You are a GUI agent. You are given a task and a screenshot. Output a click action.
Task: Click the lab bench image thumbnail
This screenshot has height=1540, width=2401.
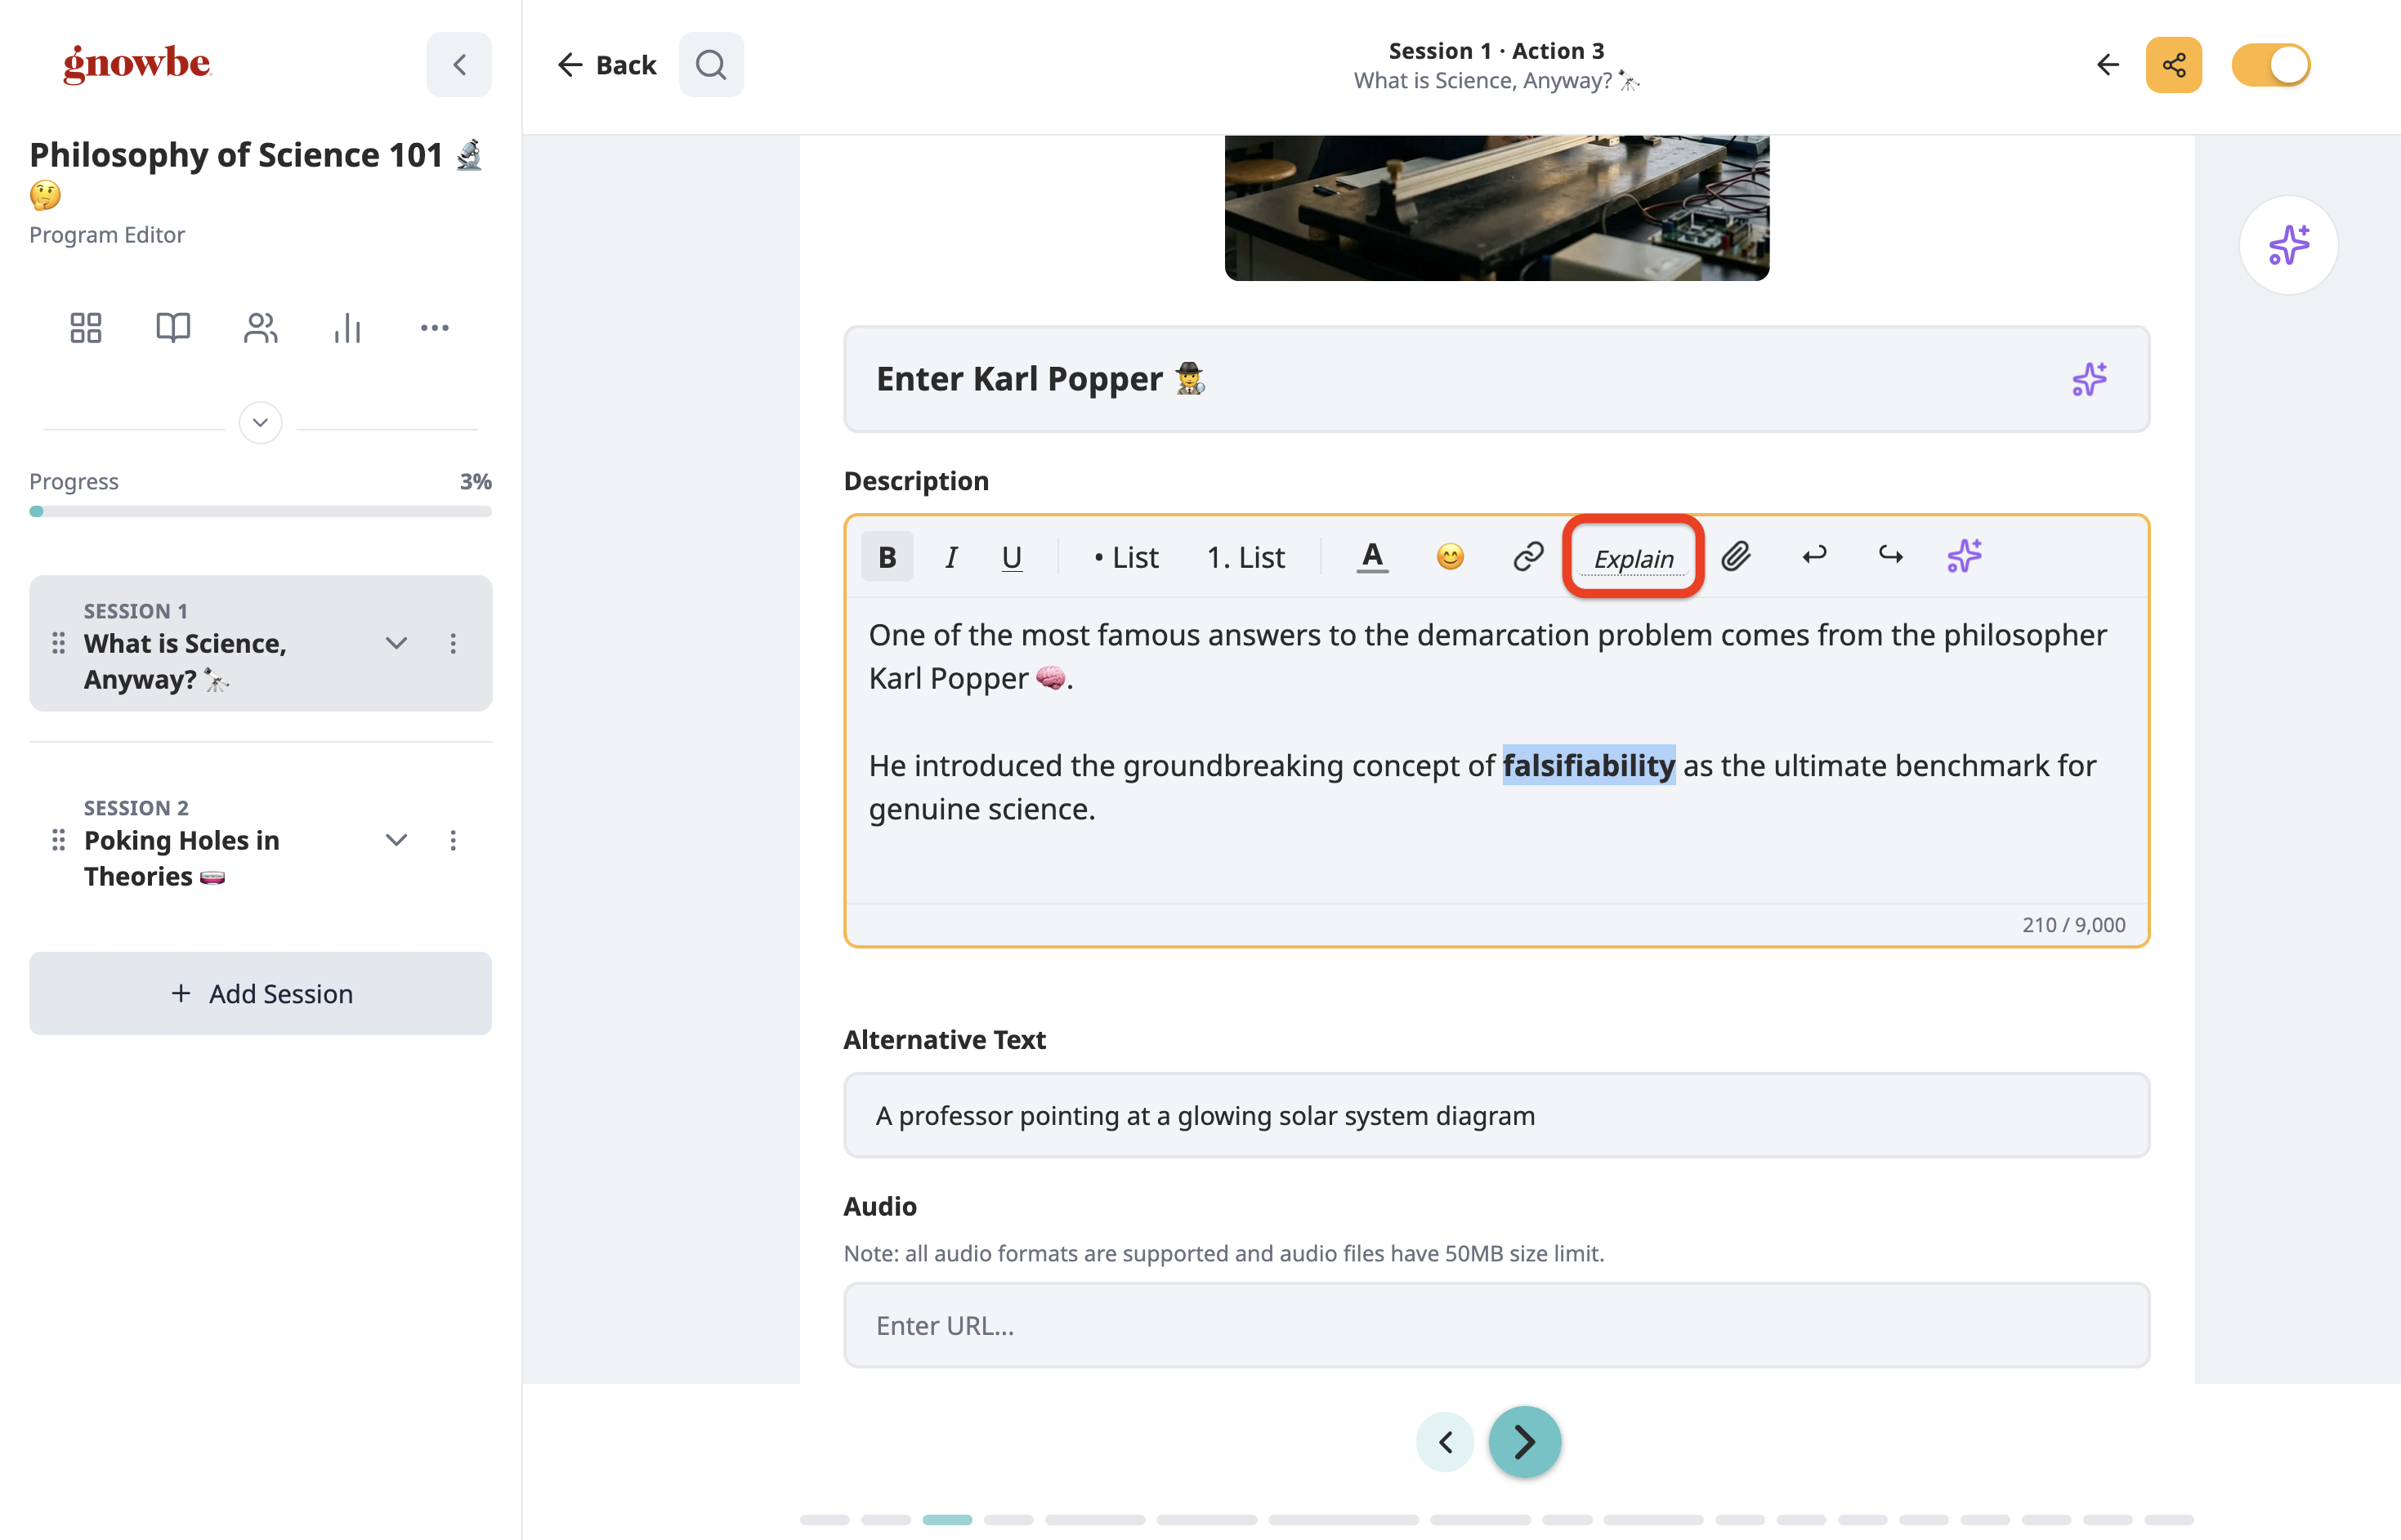(1496, 208)
